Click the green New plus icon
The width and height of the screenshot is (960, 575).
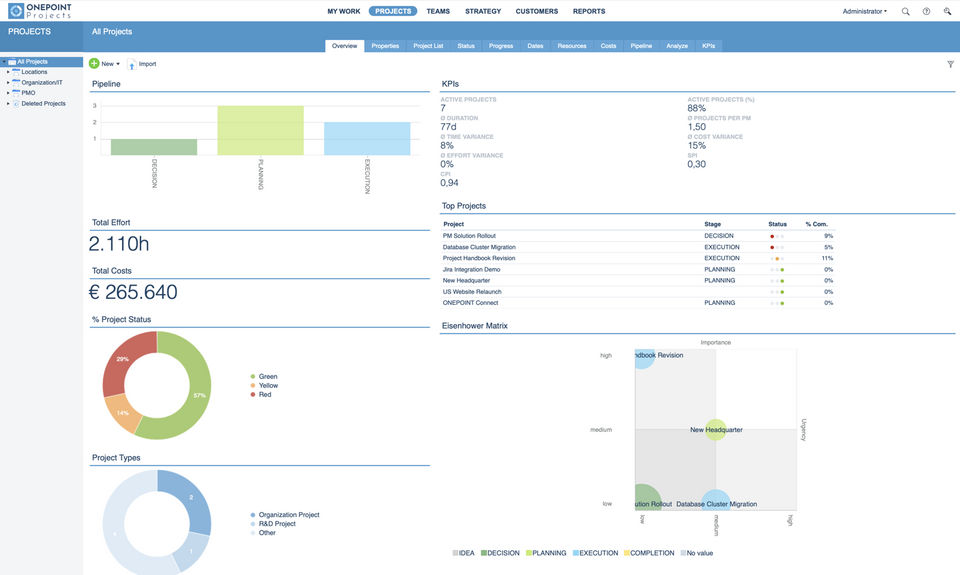pyautogui.click(x=94, y=64)
